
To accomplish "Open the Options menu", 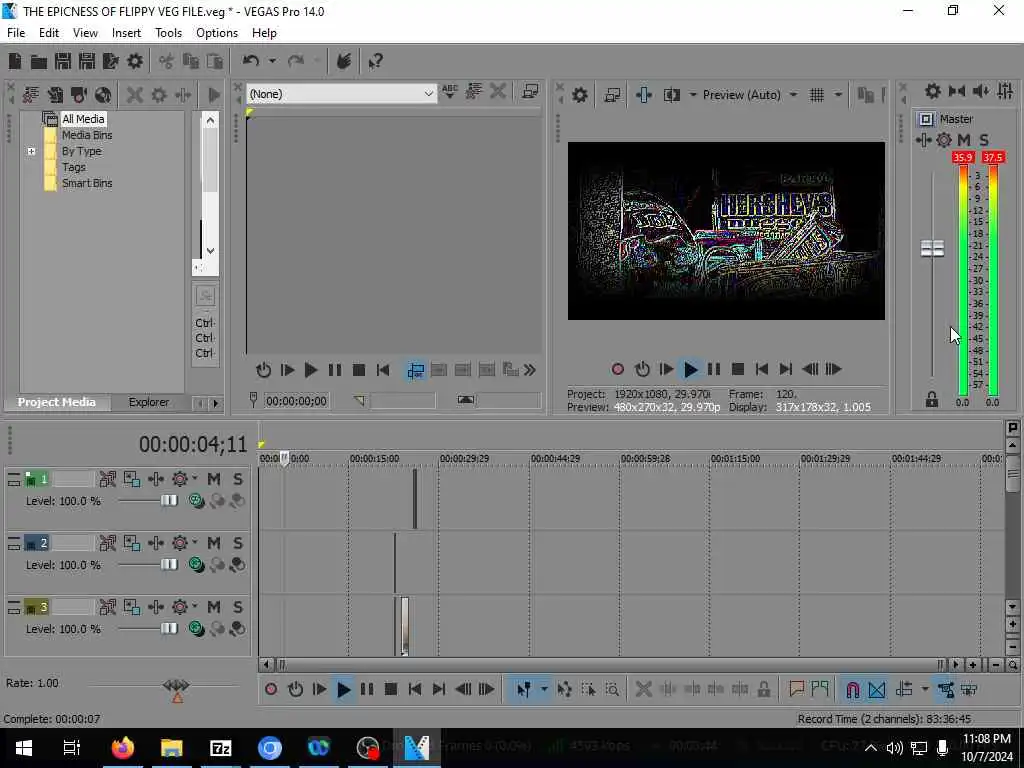I will tap(217, 33).
